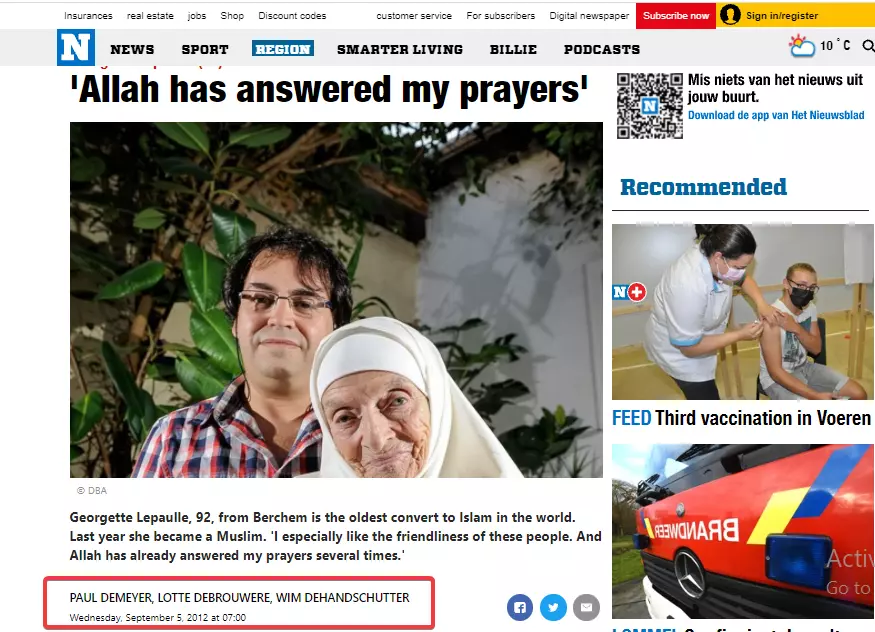Share article on Twitter
Image resolution: width=875 pixels, height=632 pixels.
(553, 607)
